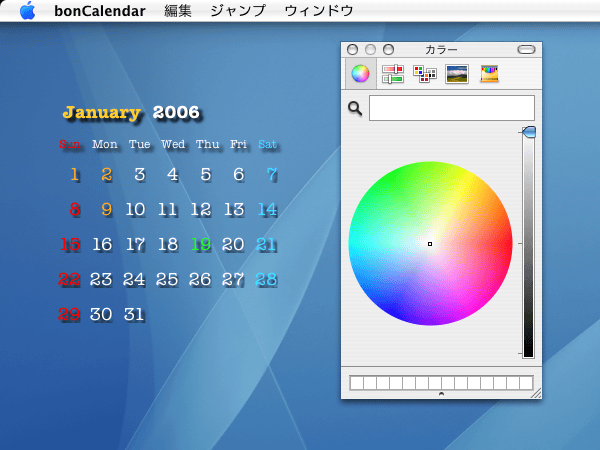Screen dimensions: 600x450
Task: Select green-highlighted January 19
Action: pyautogui.click(x=201, y=245)
